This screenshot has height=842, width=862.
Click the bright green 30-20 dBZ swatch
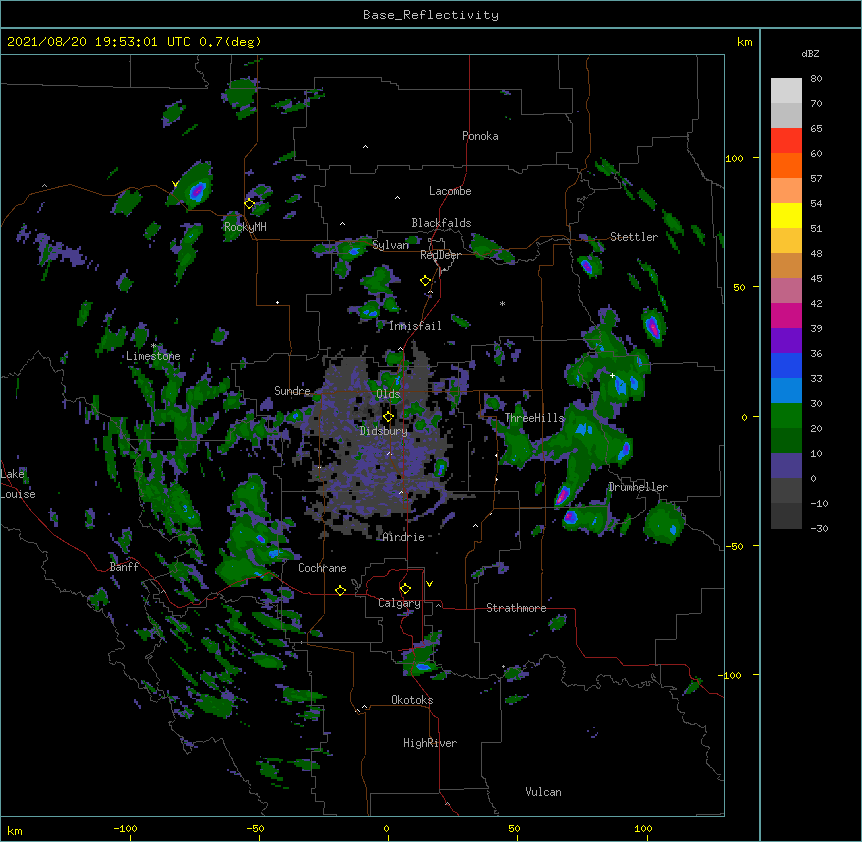786,416
